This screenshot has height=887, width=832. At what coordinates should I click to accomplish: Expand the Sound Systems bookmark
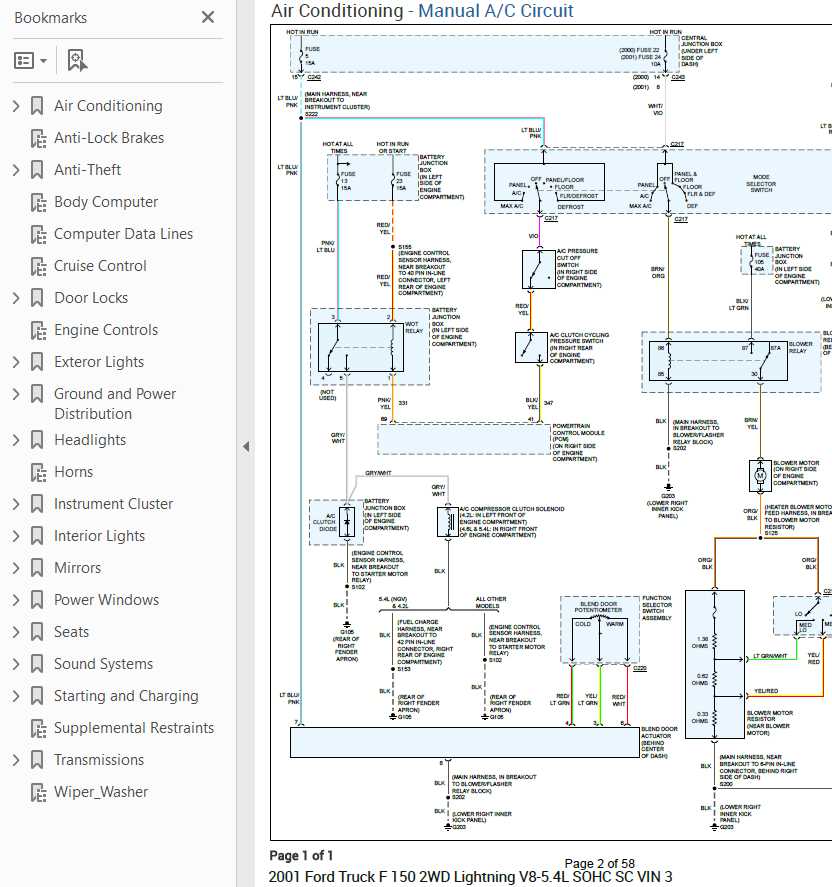tap(16, 664)
